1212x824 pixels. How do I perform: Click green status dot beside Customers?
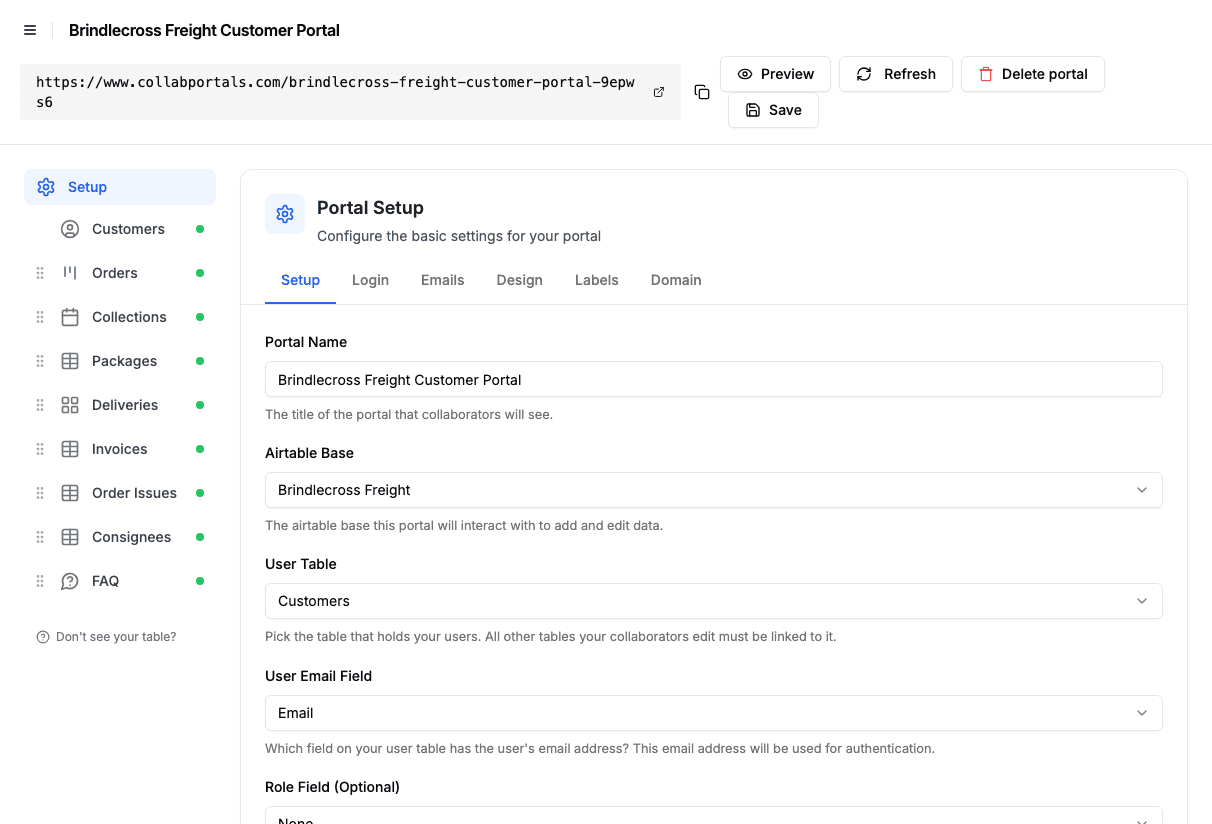pos(200,229)
